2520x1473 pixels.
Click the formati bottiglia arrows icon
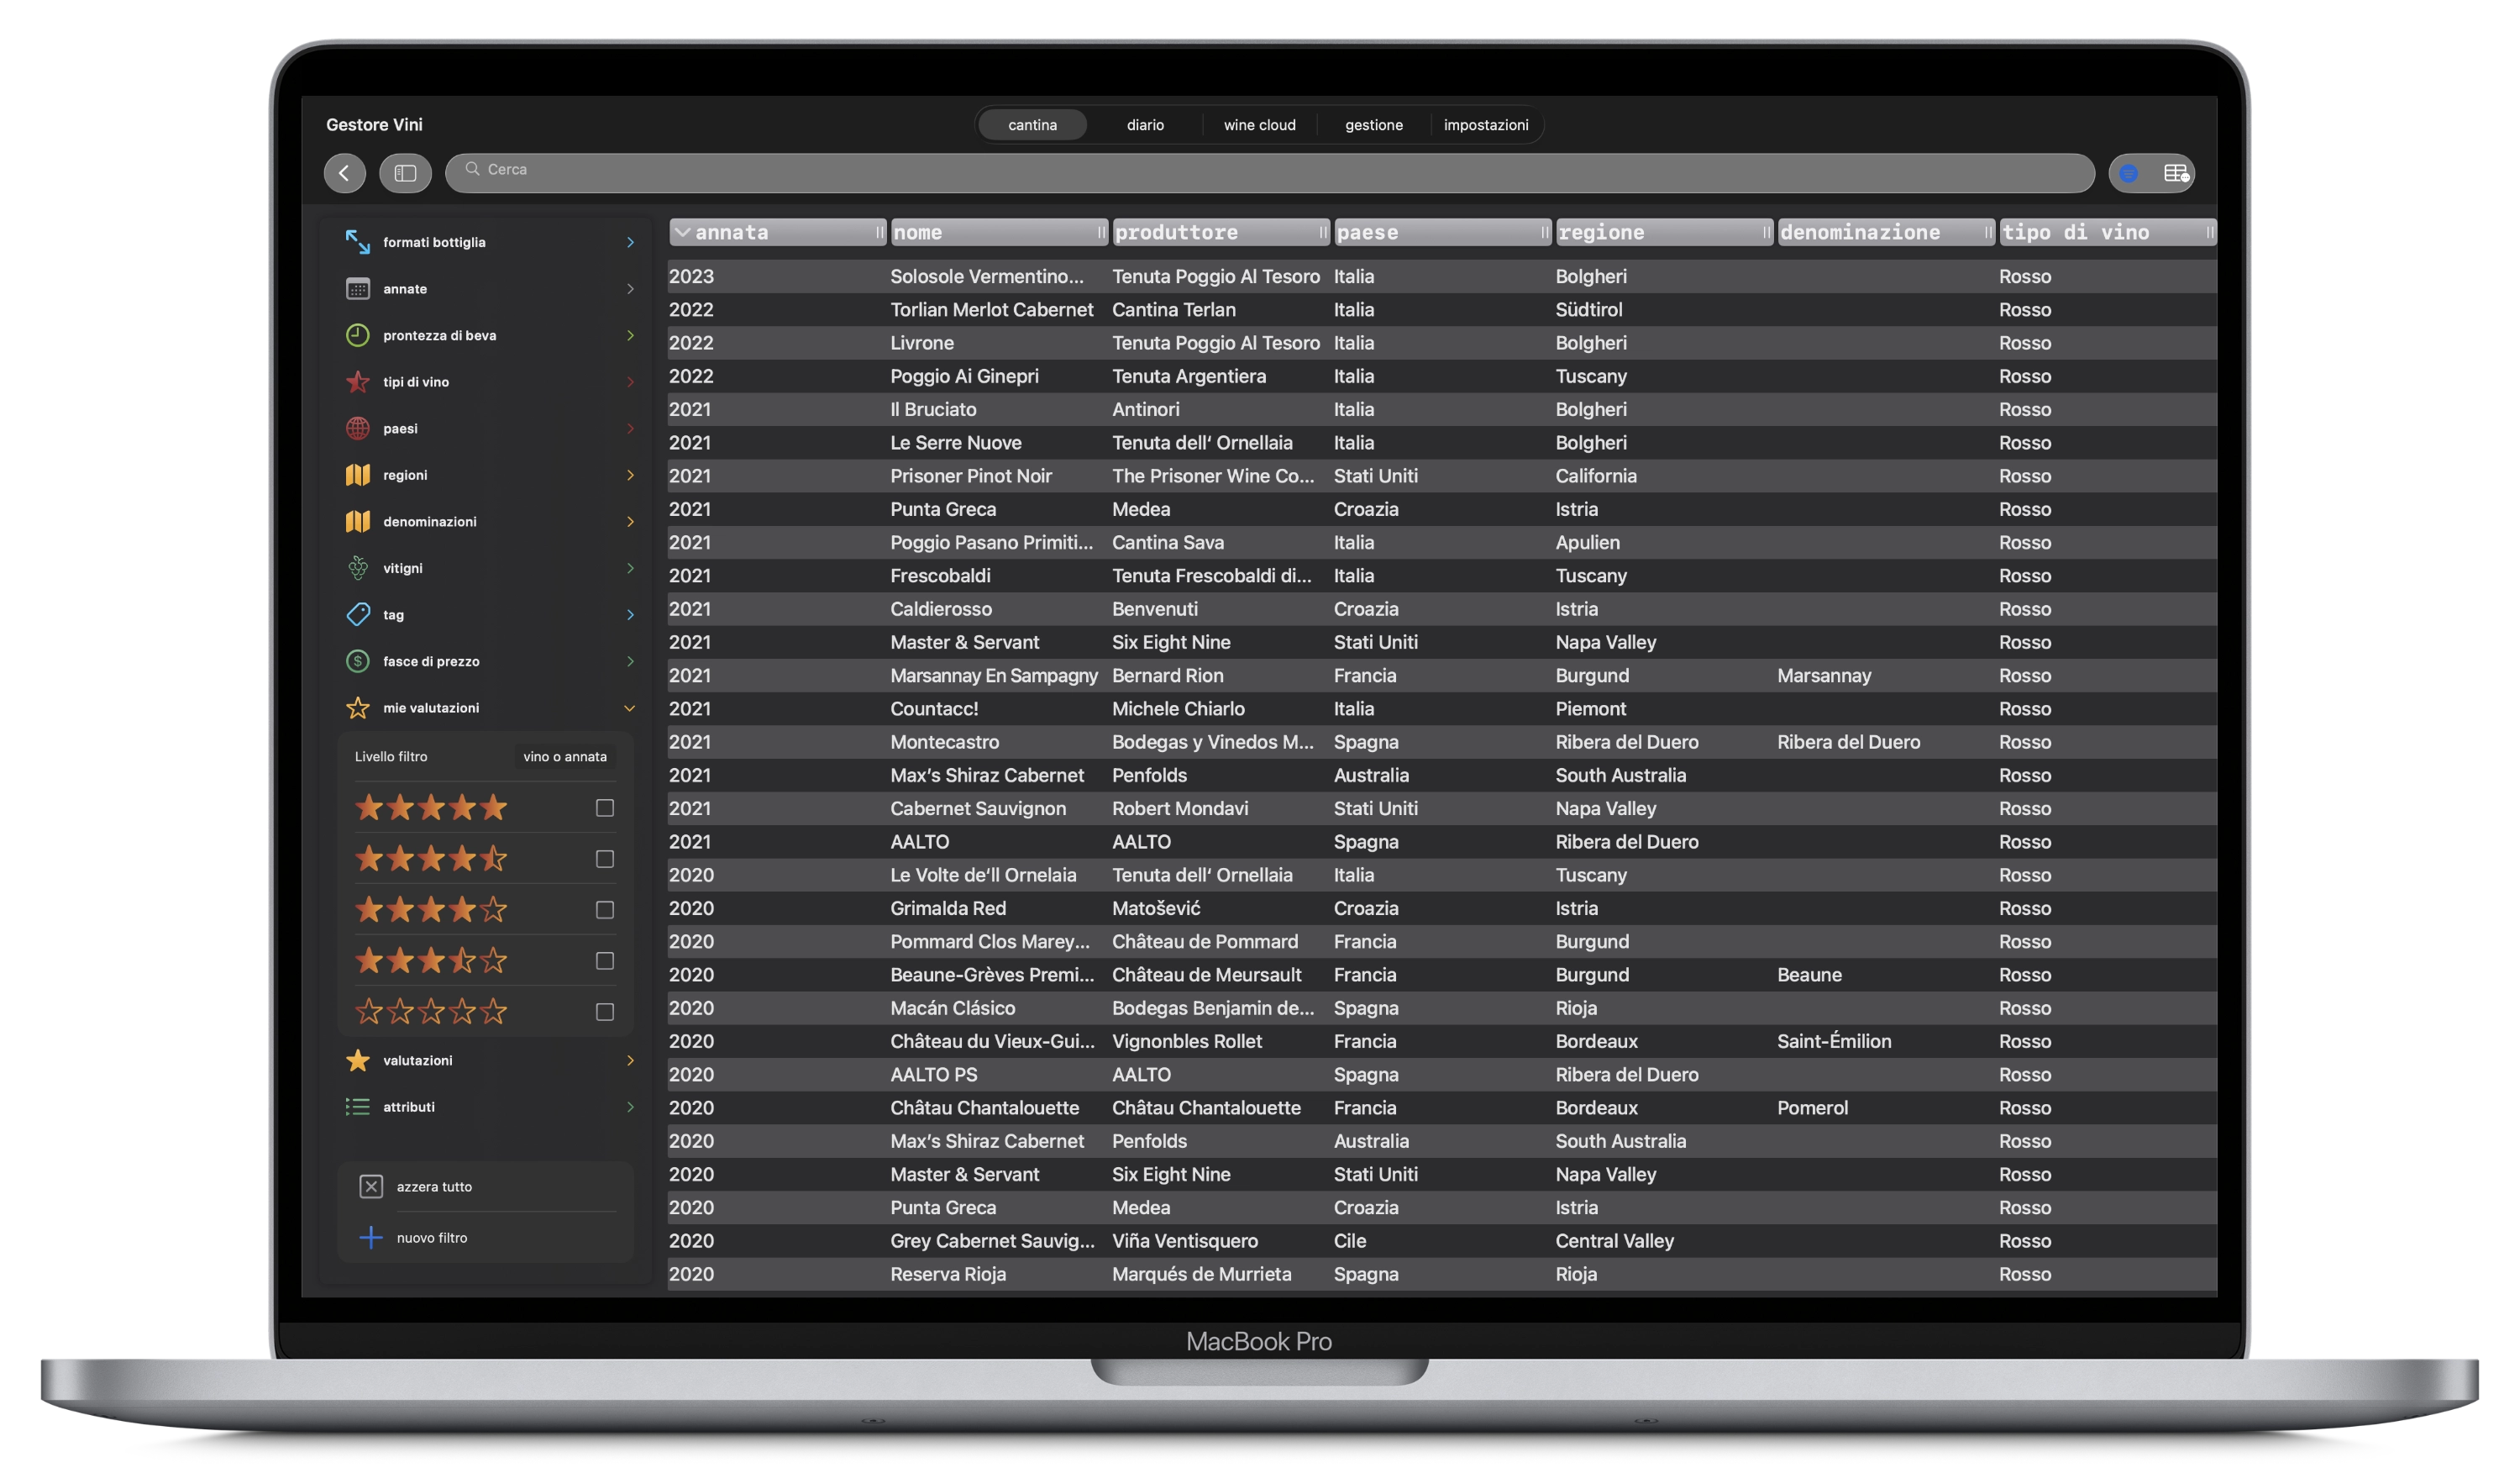tap(357, 242)
